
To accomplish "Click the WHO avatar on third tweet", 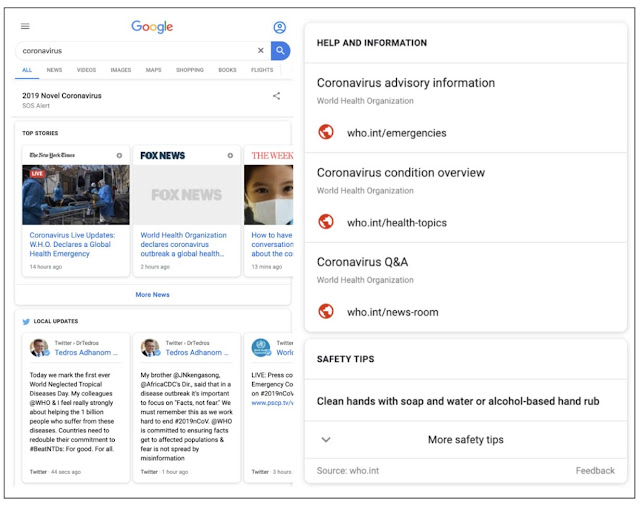I will click(x=261, y=348).
